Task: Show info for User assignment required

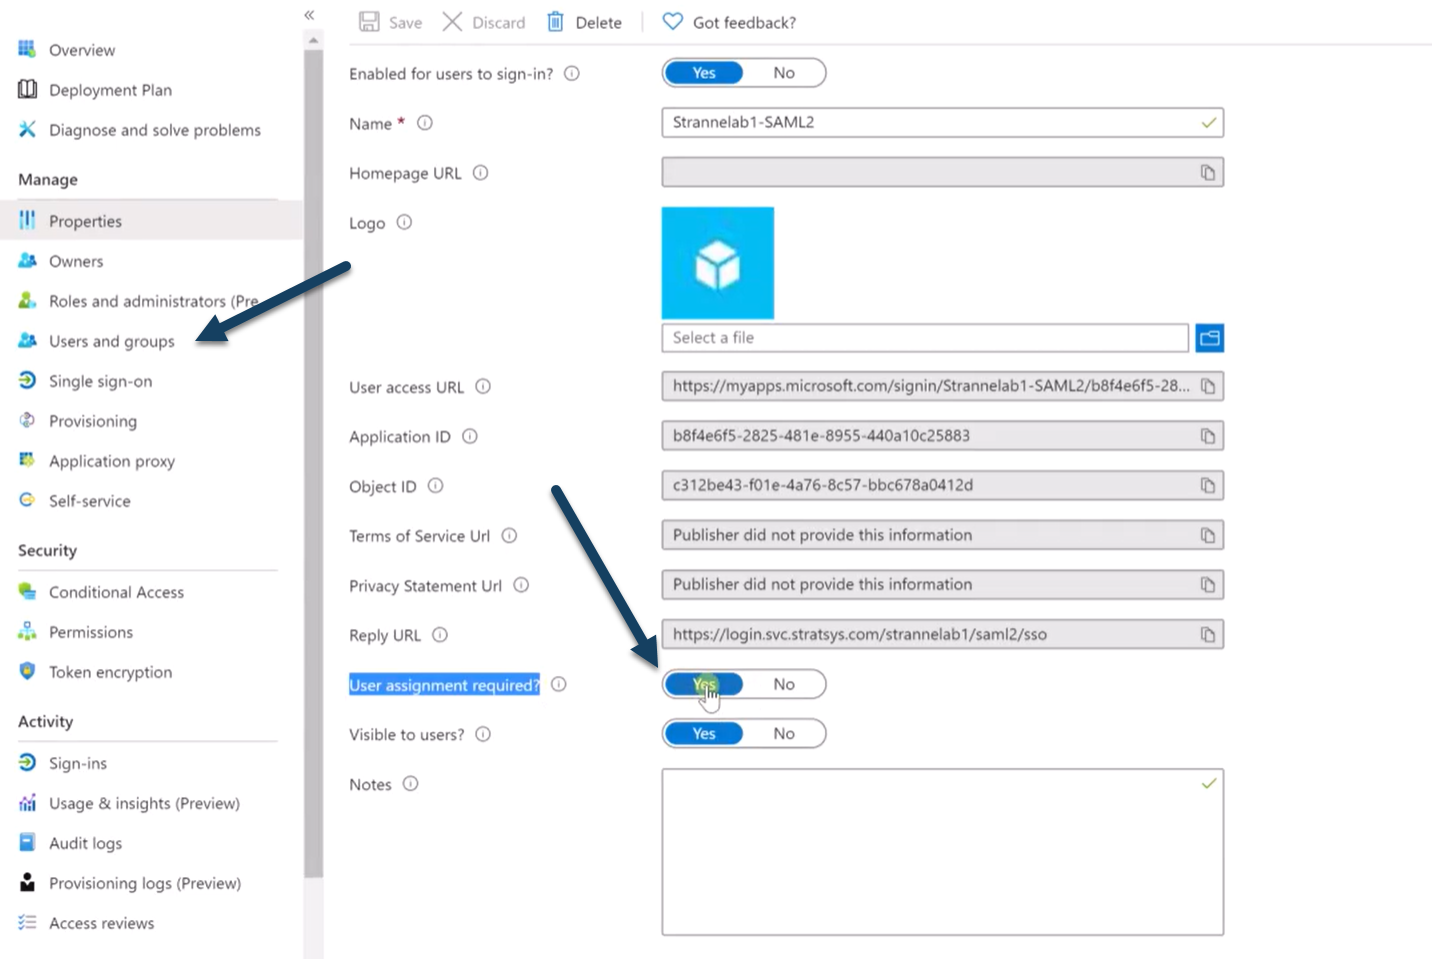Action: (559, 684)
